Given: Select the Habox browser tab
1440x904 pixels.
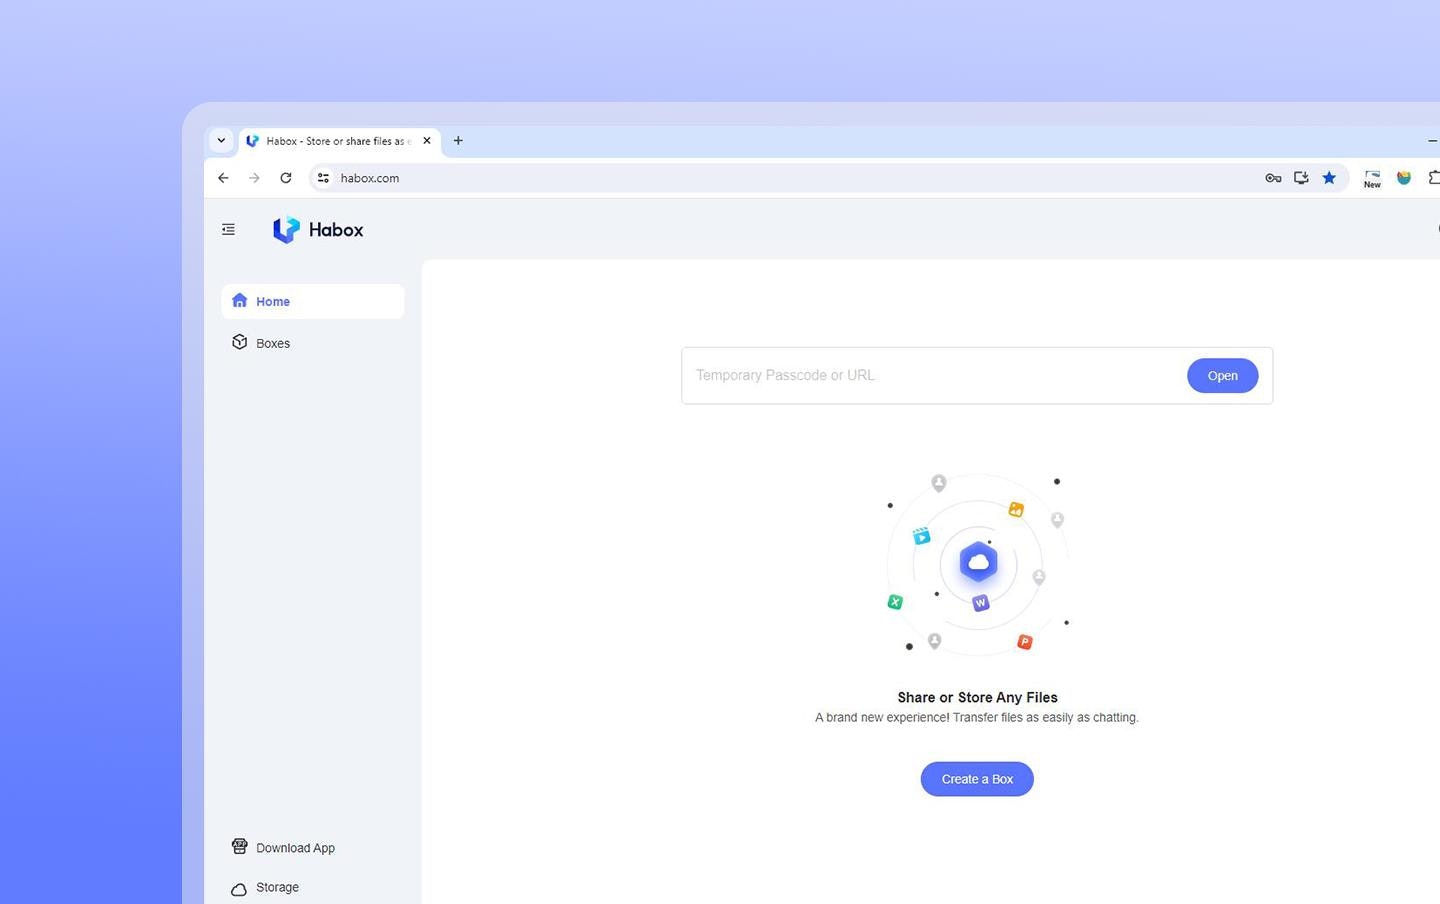Looking at the screenshot, I should [x=339, y=141].
